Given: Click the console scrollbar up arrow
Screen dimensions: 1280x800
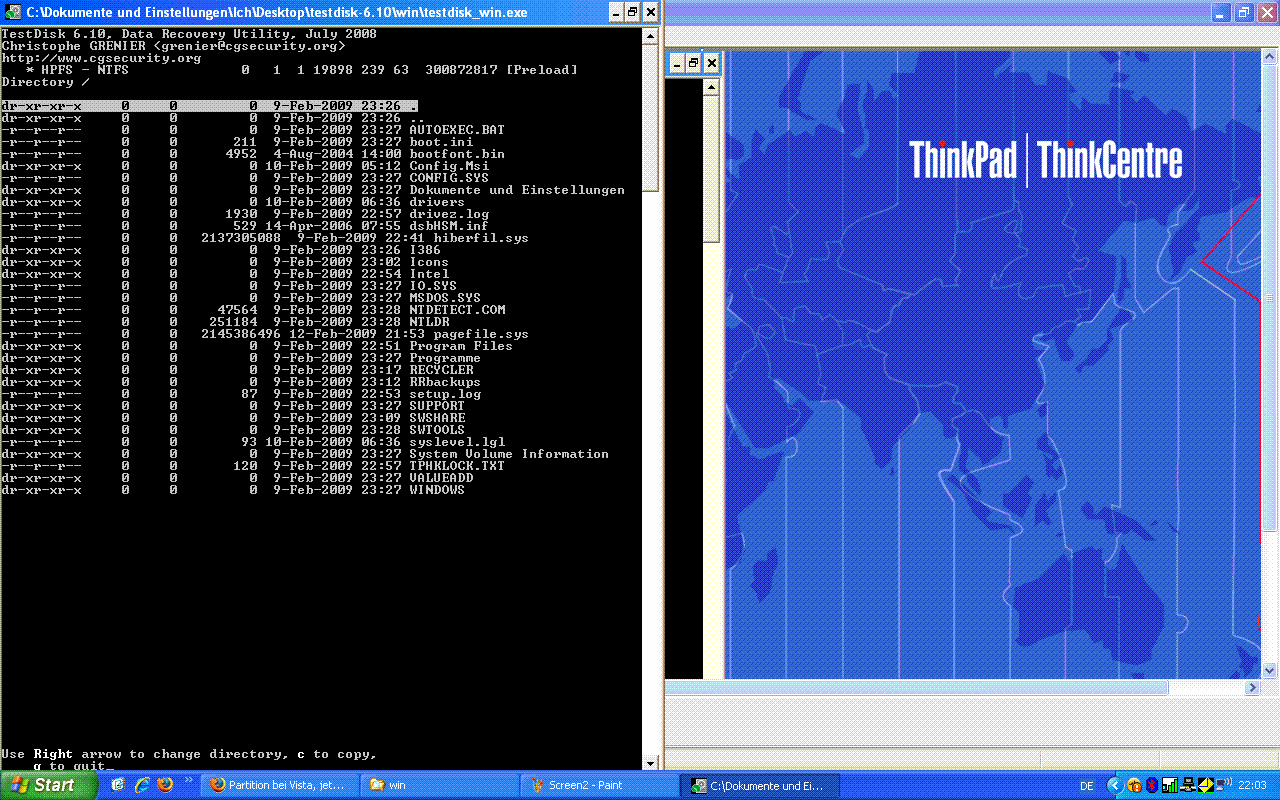Looking at the screenshot, I should point(650,36).
